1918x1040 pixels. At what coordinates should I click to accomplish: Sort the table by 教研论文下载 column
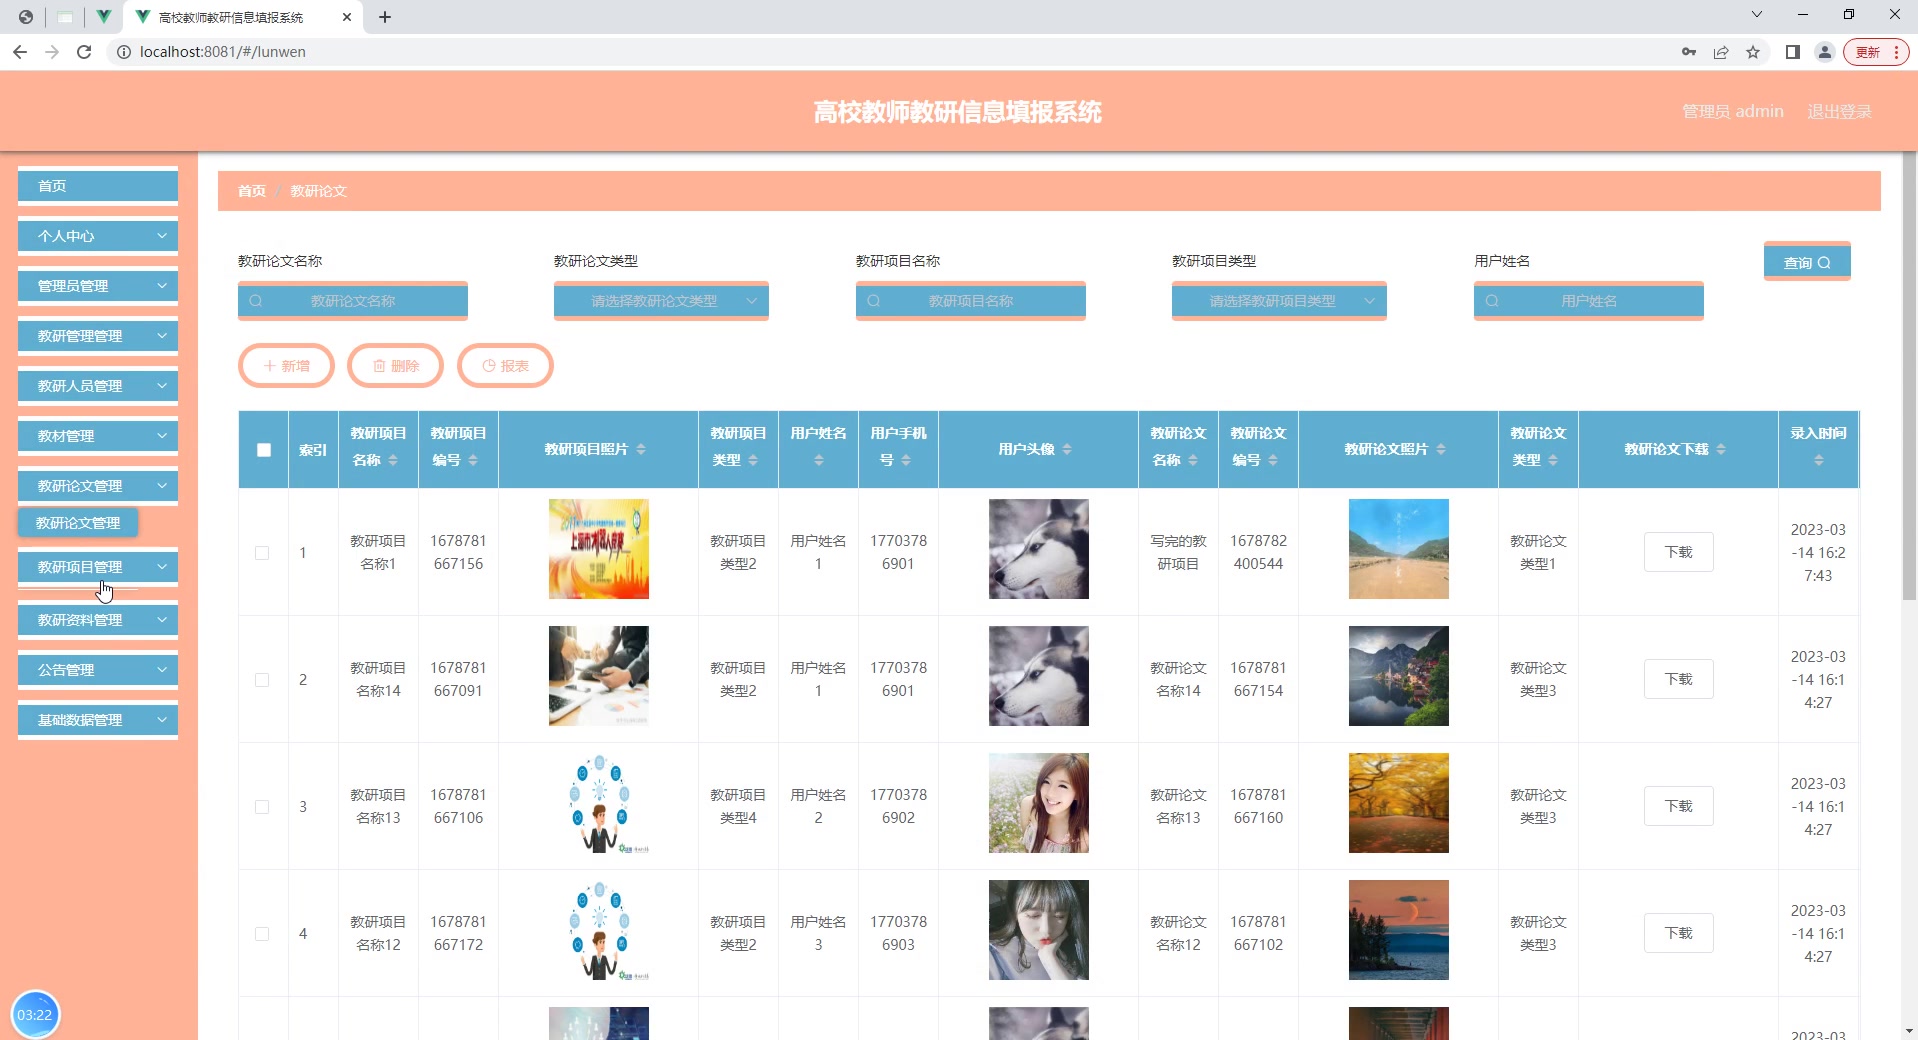pos(1721,449)
